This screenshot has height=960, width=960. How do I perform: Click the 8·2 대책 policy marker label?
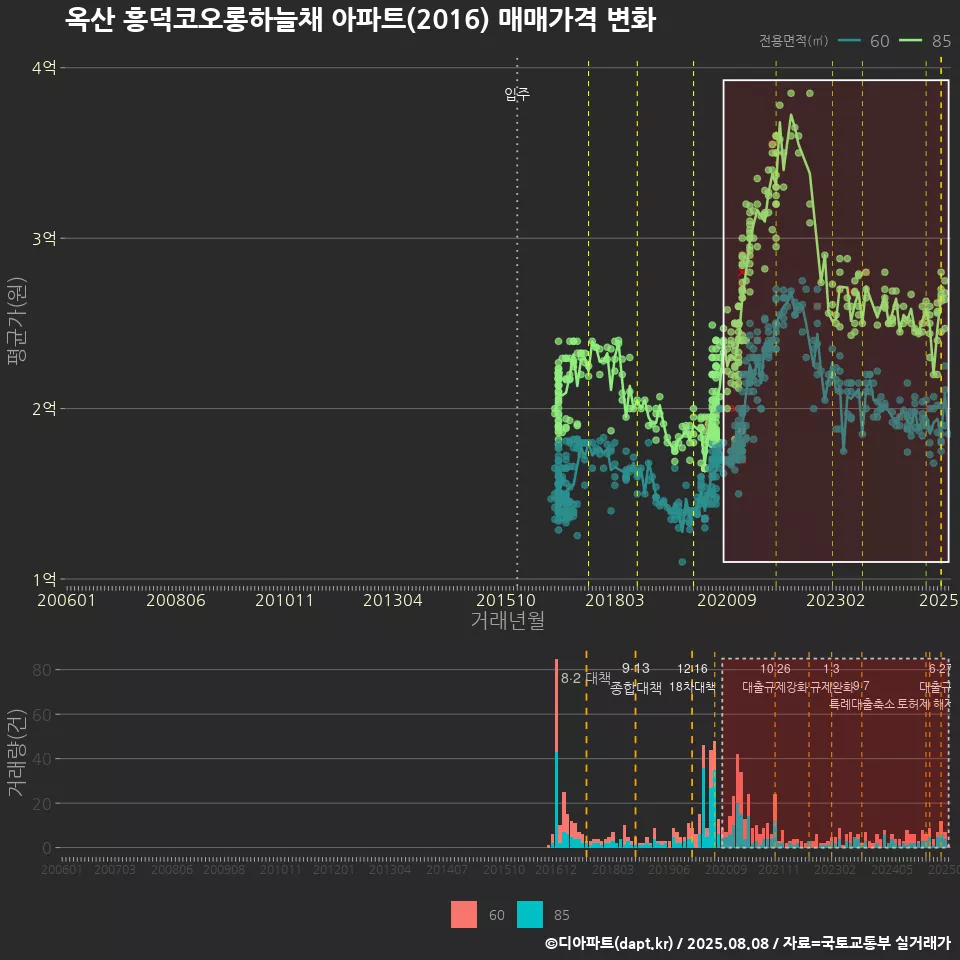[586, 678]
